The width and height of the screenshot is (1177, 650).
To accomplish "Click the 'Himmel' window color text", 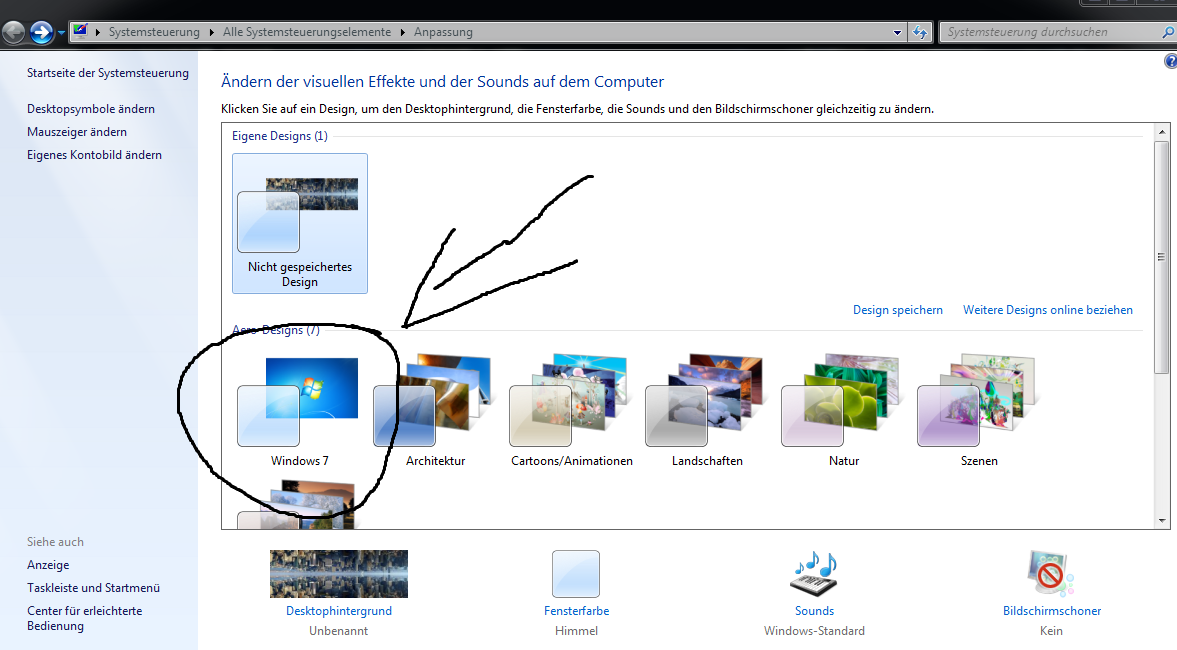I will [576, 631].
